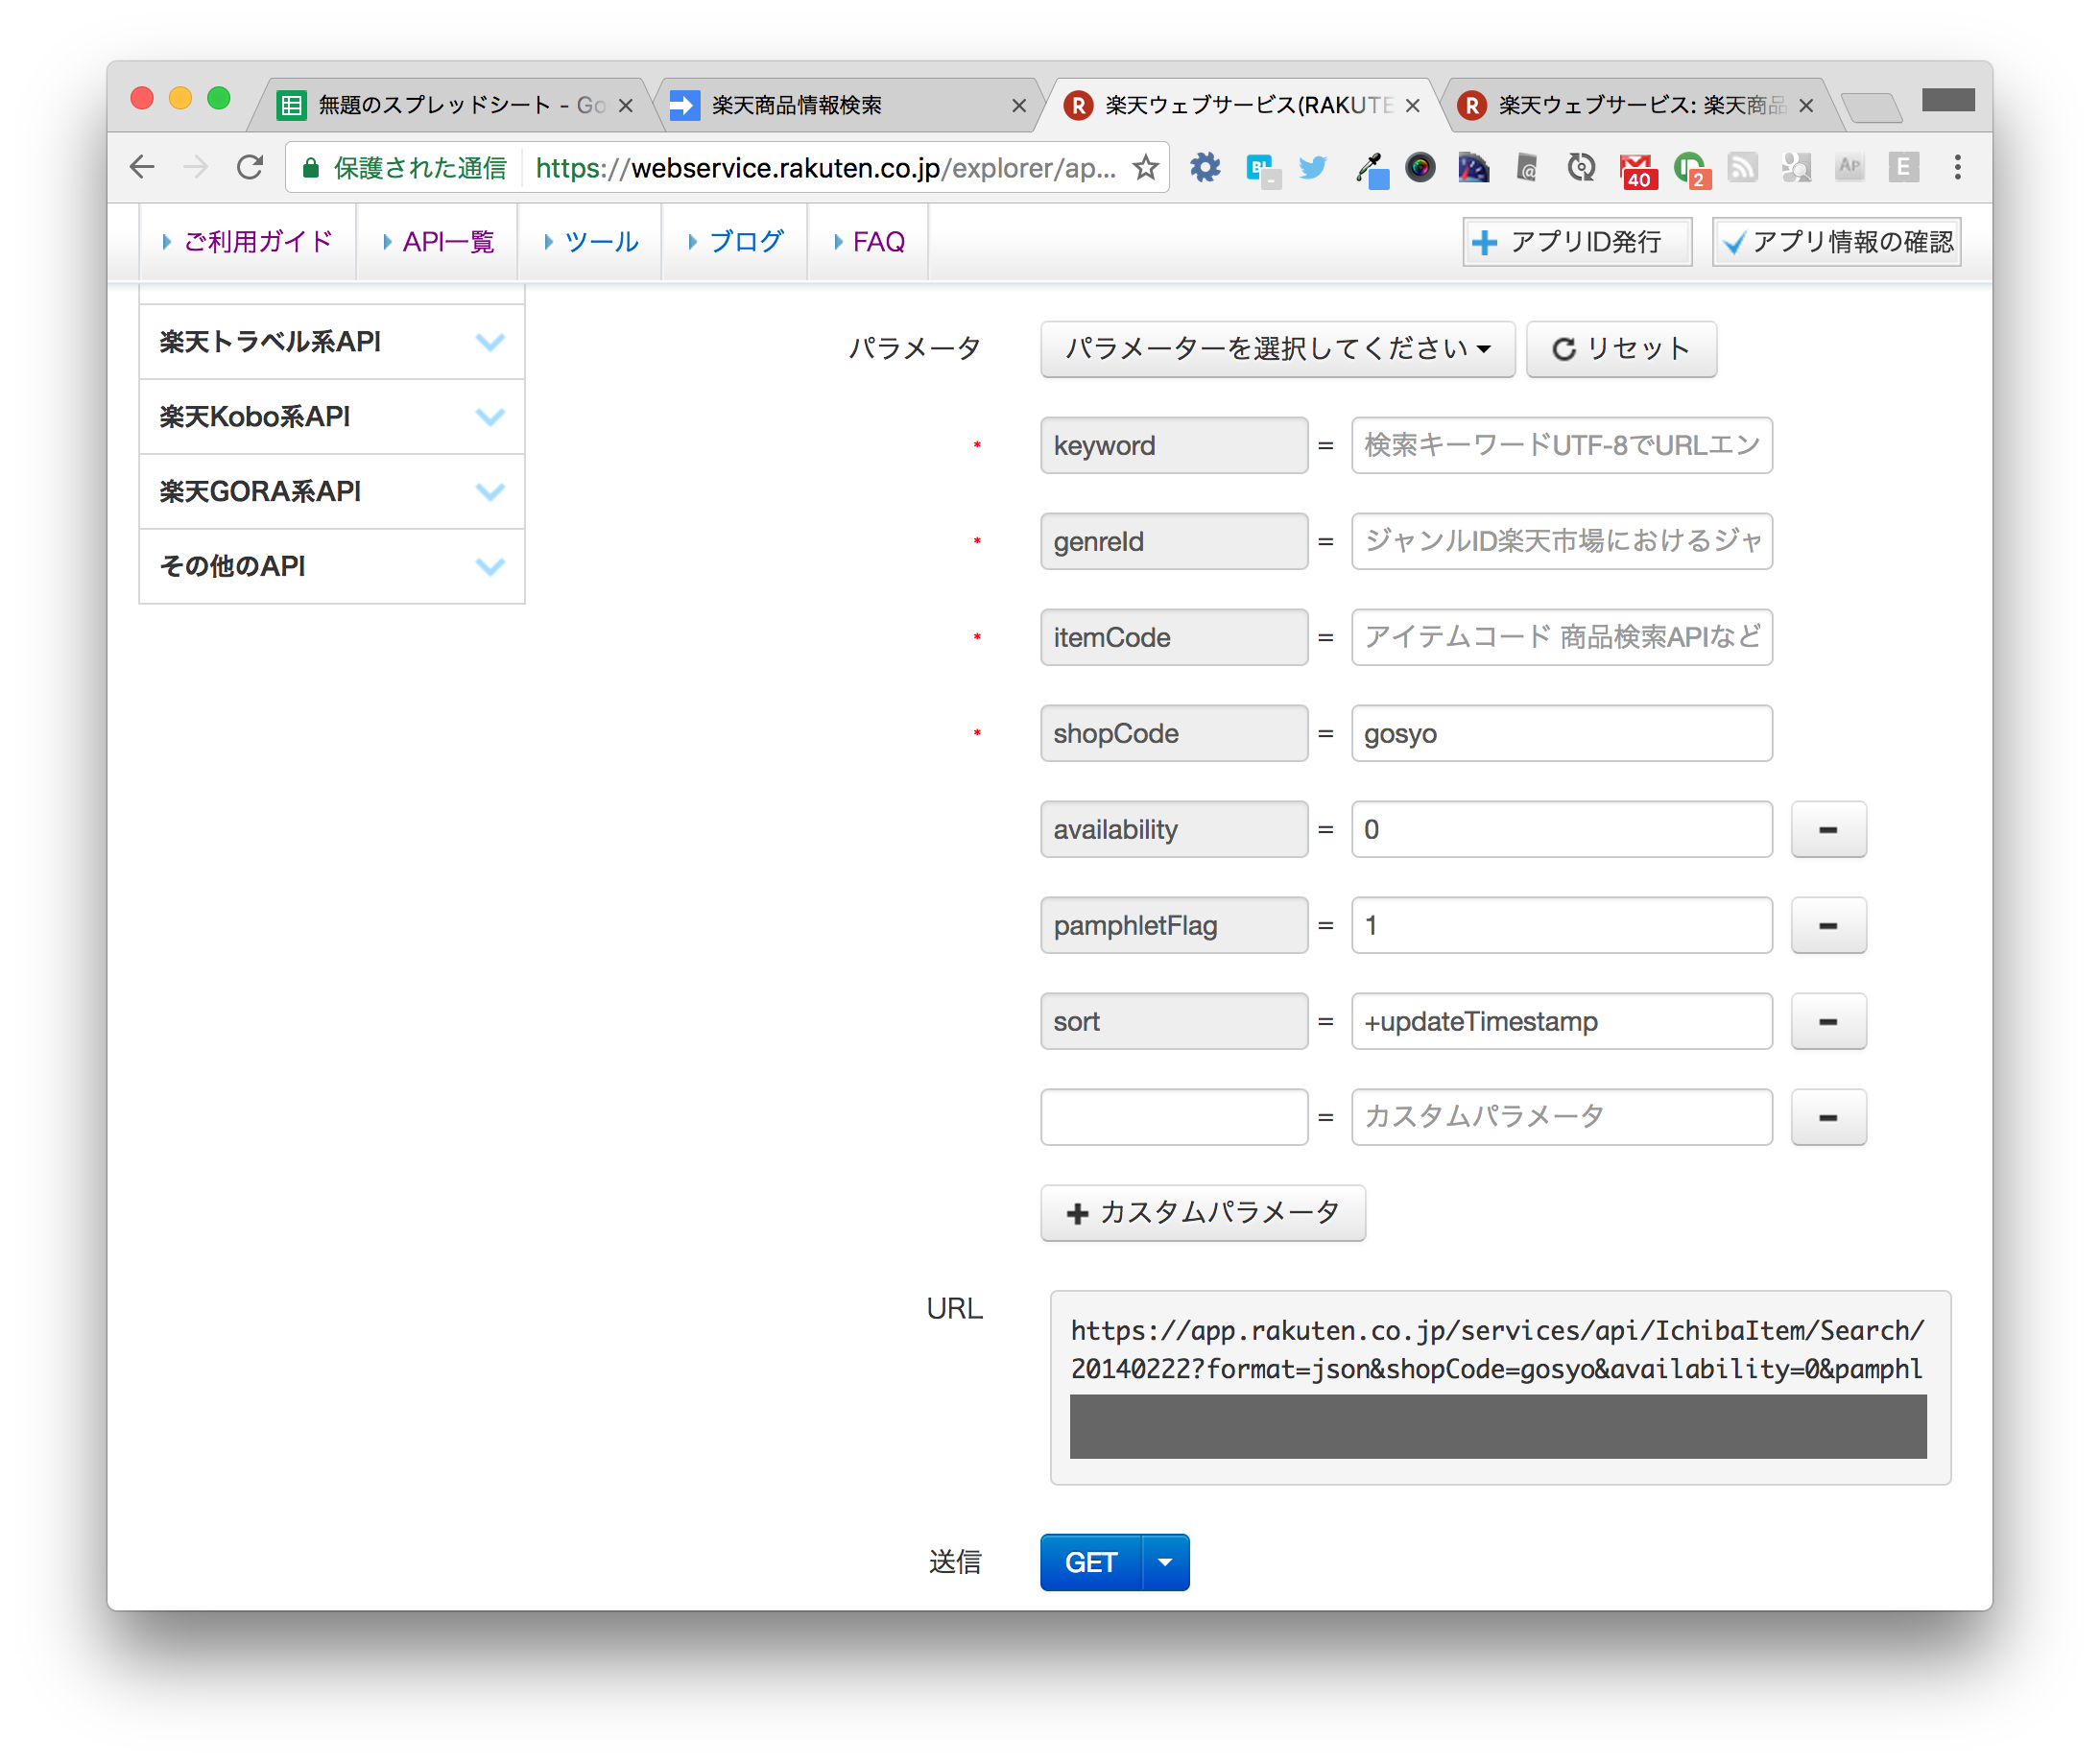Click the アプリID発行 button
The height and width of the screenshot is (1764, 2100).
pyautogui.click(x=1577, y=242)
